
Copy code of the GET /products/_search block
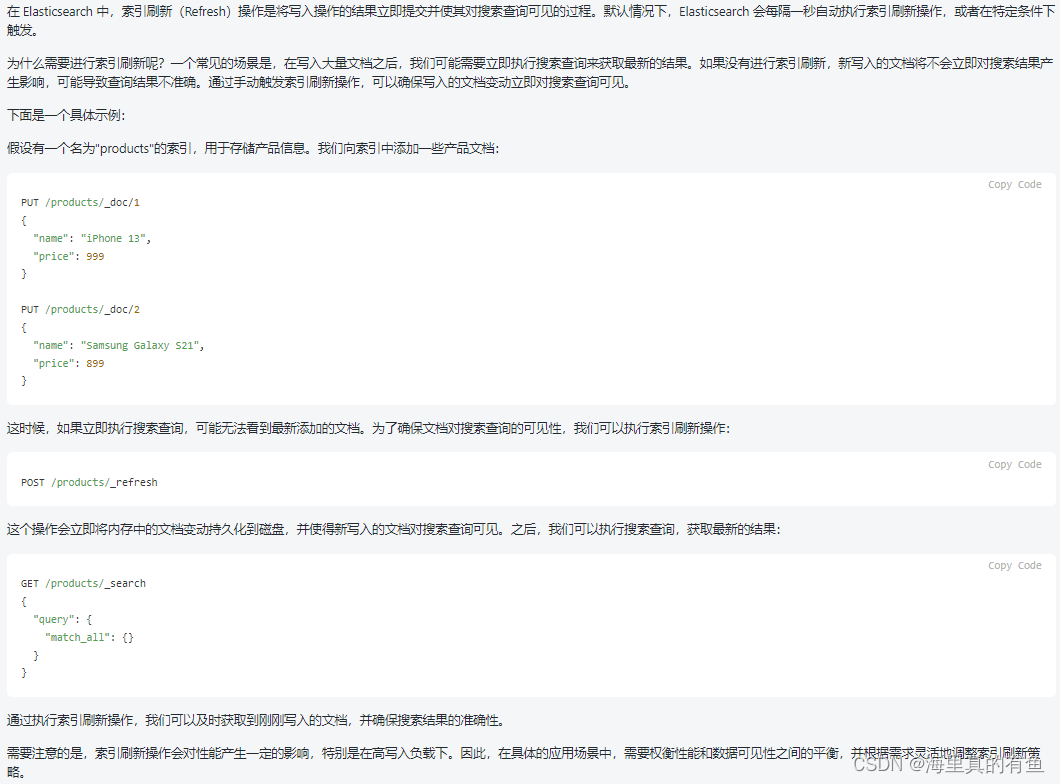pyautogui.click(x=1014, y=565)
